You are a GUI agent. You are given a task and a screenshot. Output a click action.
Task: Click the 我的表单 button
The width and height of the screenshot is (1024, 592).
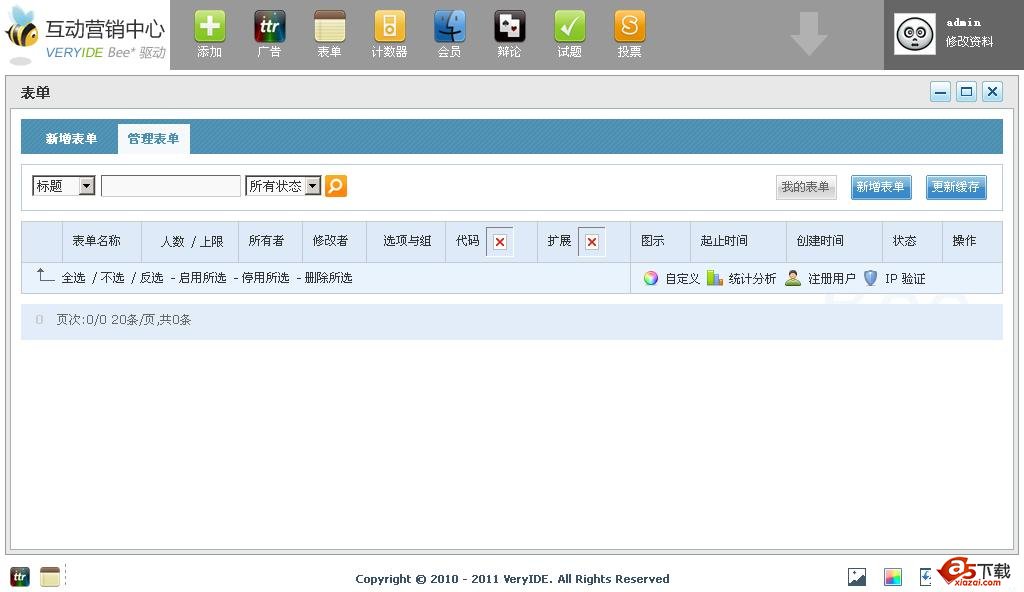(806, 187)
